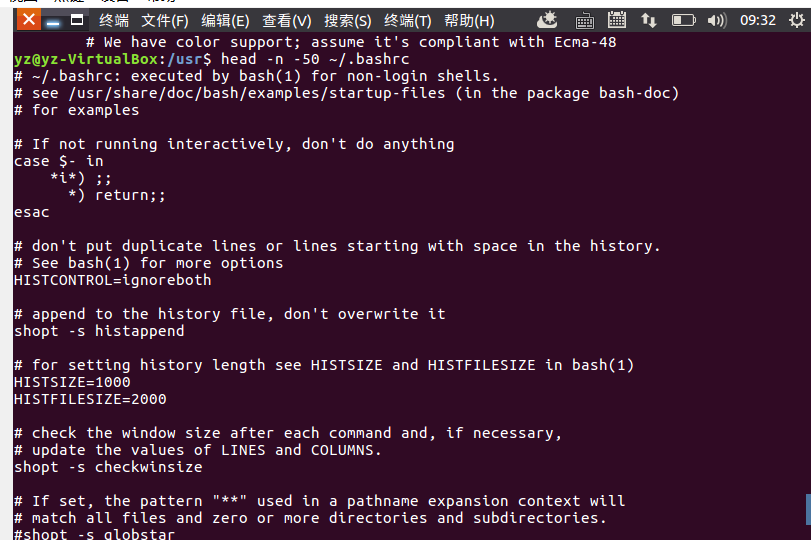The width and height of the screenshot is (811, 540).
Task: Open the 查看(V) menu
Action: pos(287,20)
